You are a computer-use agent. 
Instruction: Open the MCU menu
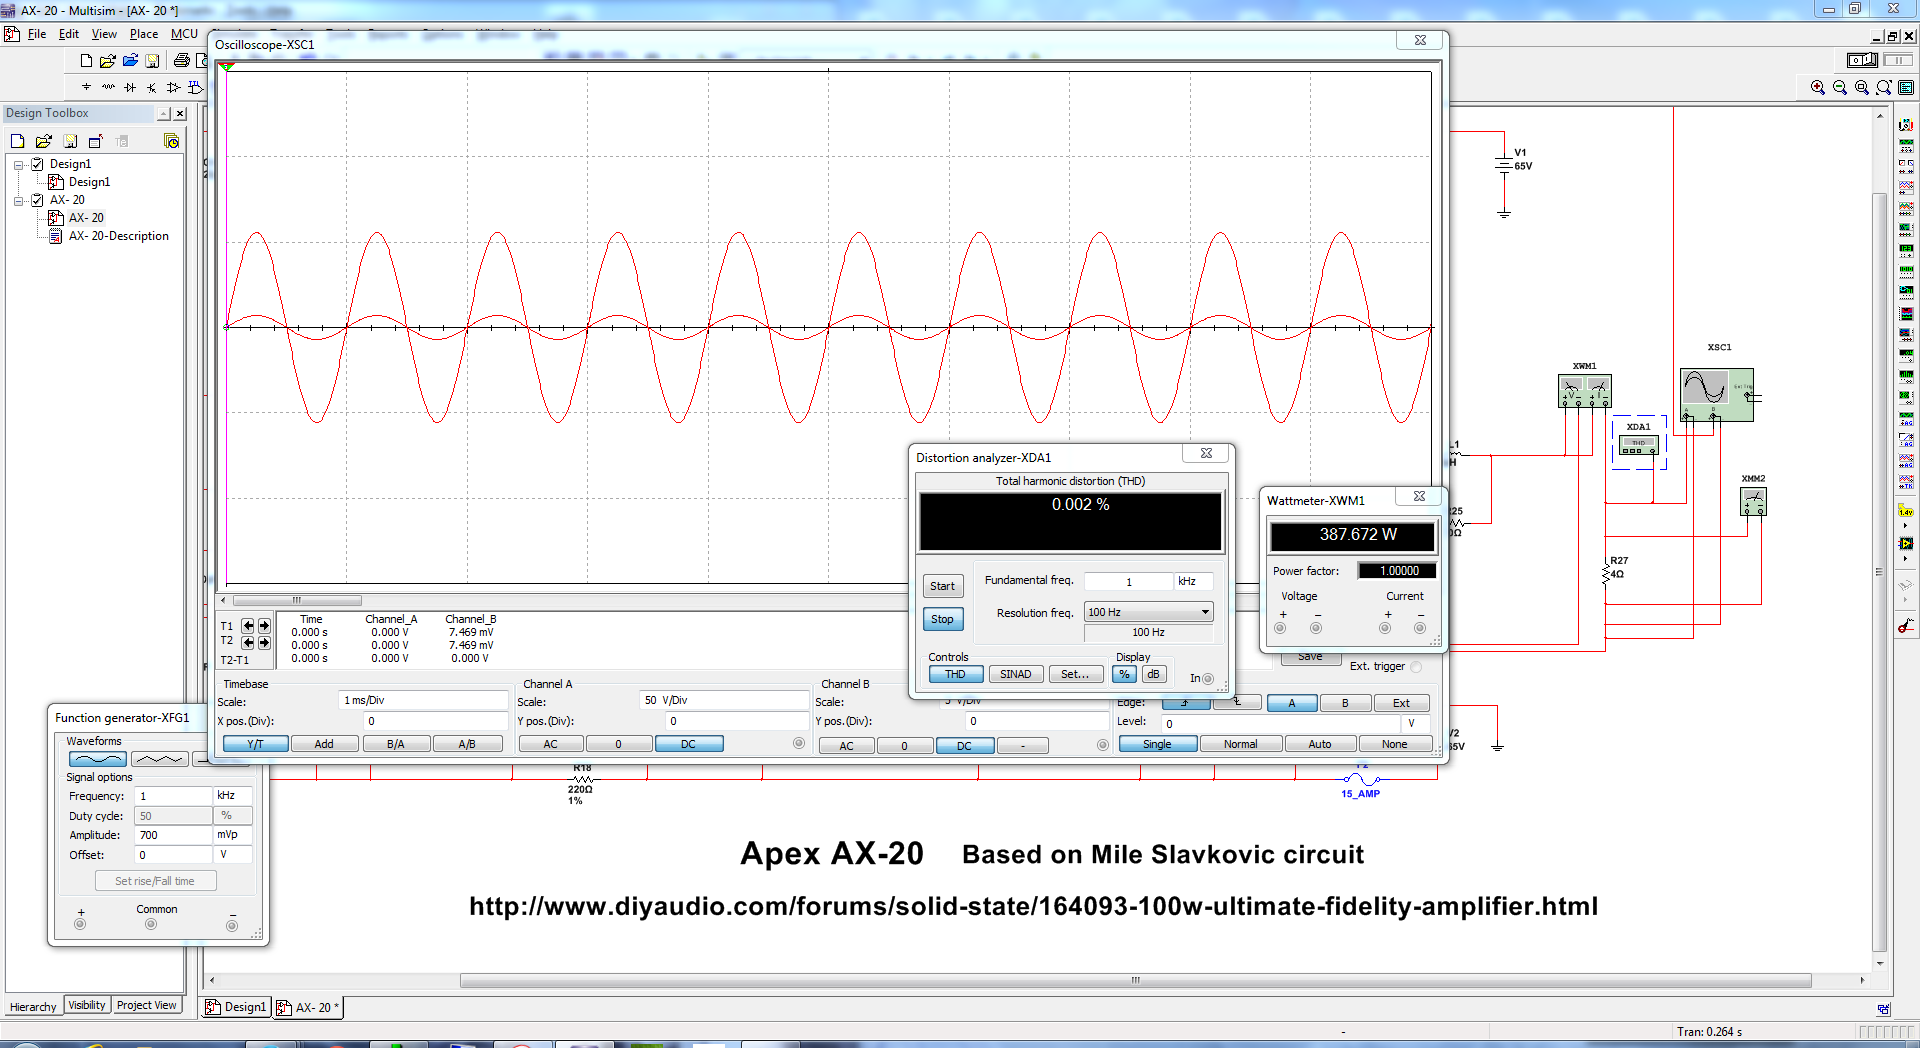tap(184, 34)
